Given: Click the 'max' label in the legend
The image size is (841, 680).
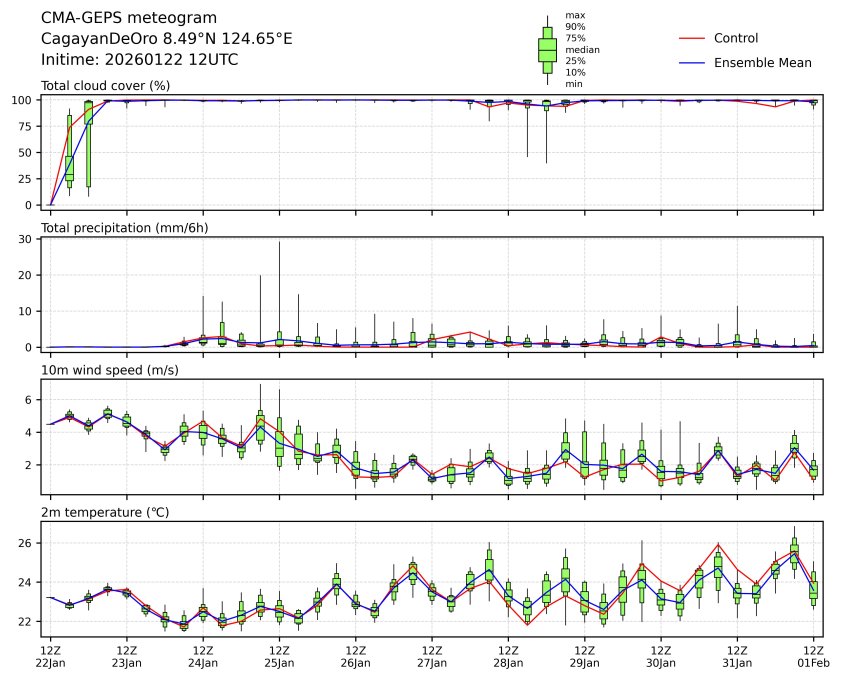Looking at the screenshot, I should click(x=574, y=15).
